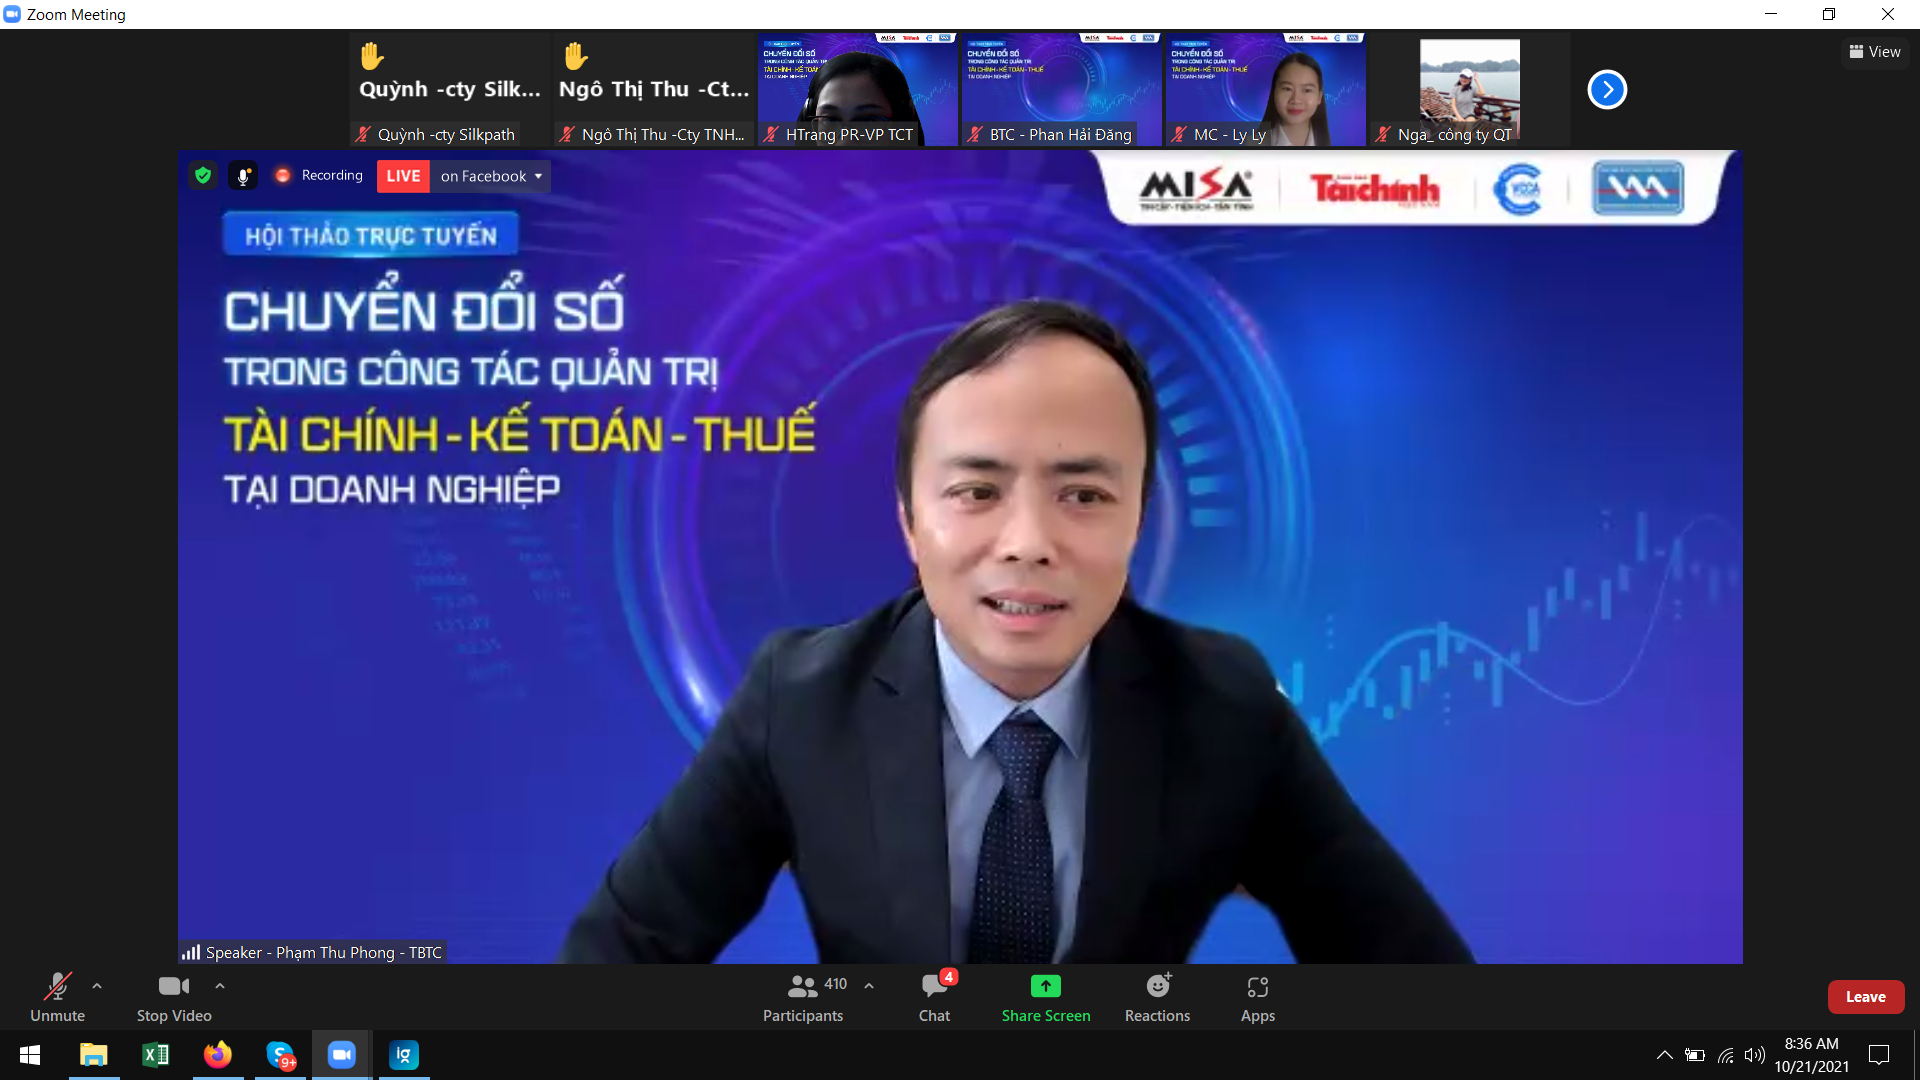Expand video options arrow beside Stop Video

[220, 986]
